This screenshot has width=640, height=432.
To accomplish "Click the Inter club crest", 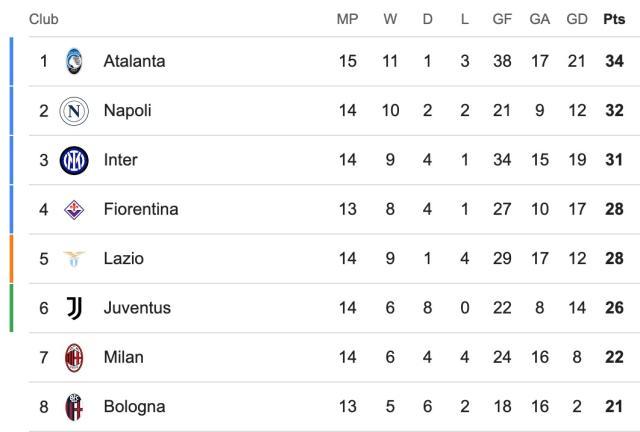I will [x=75, y=160].
